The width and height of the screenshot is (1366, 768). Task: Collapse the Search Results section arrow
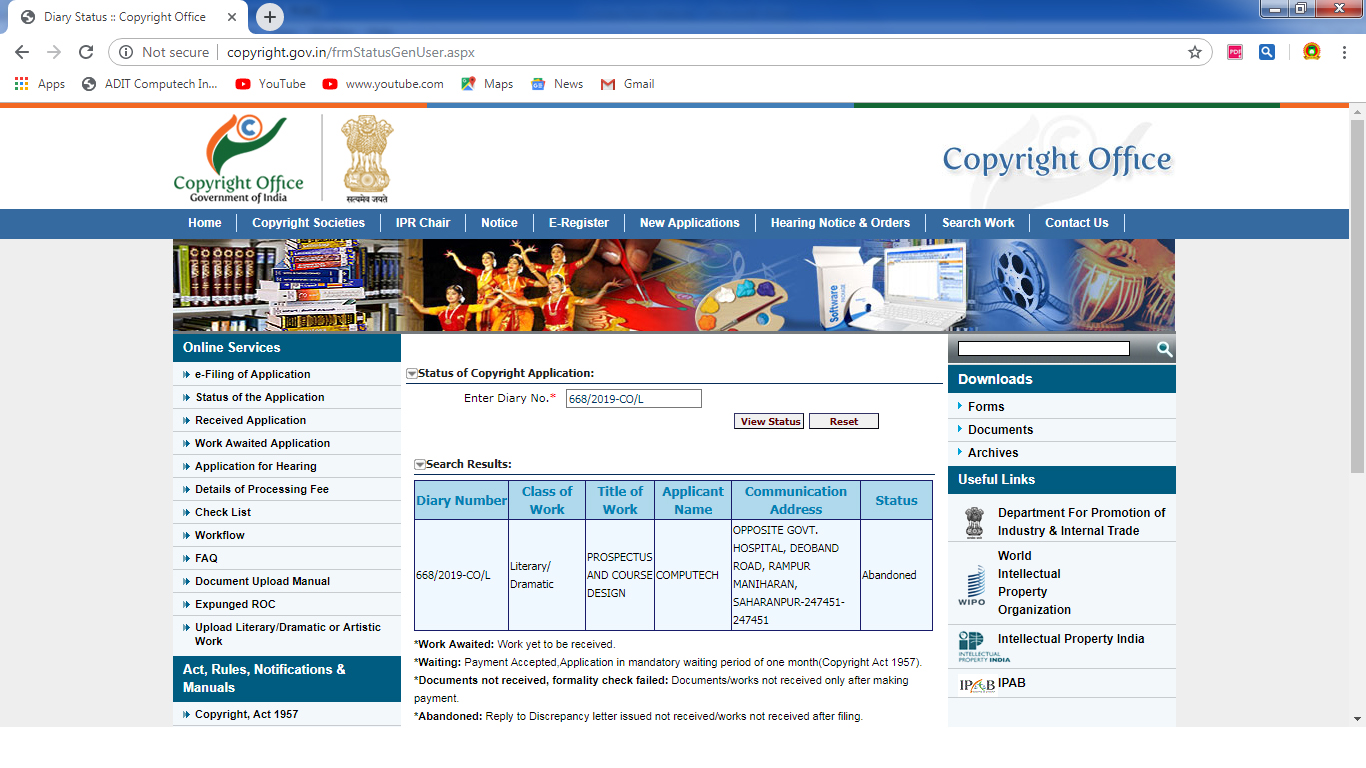click(420, 465)
